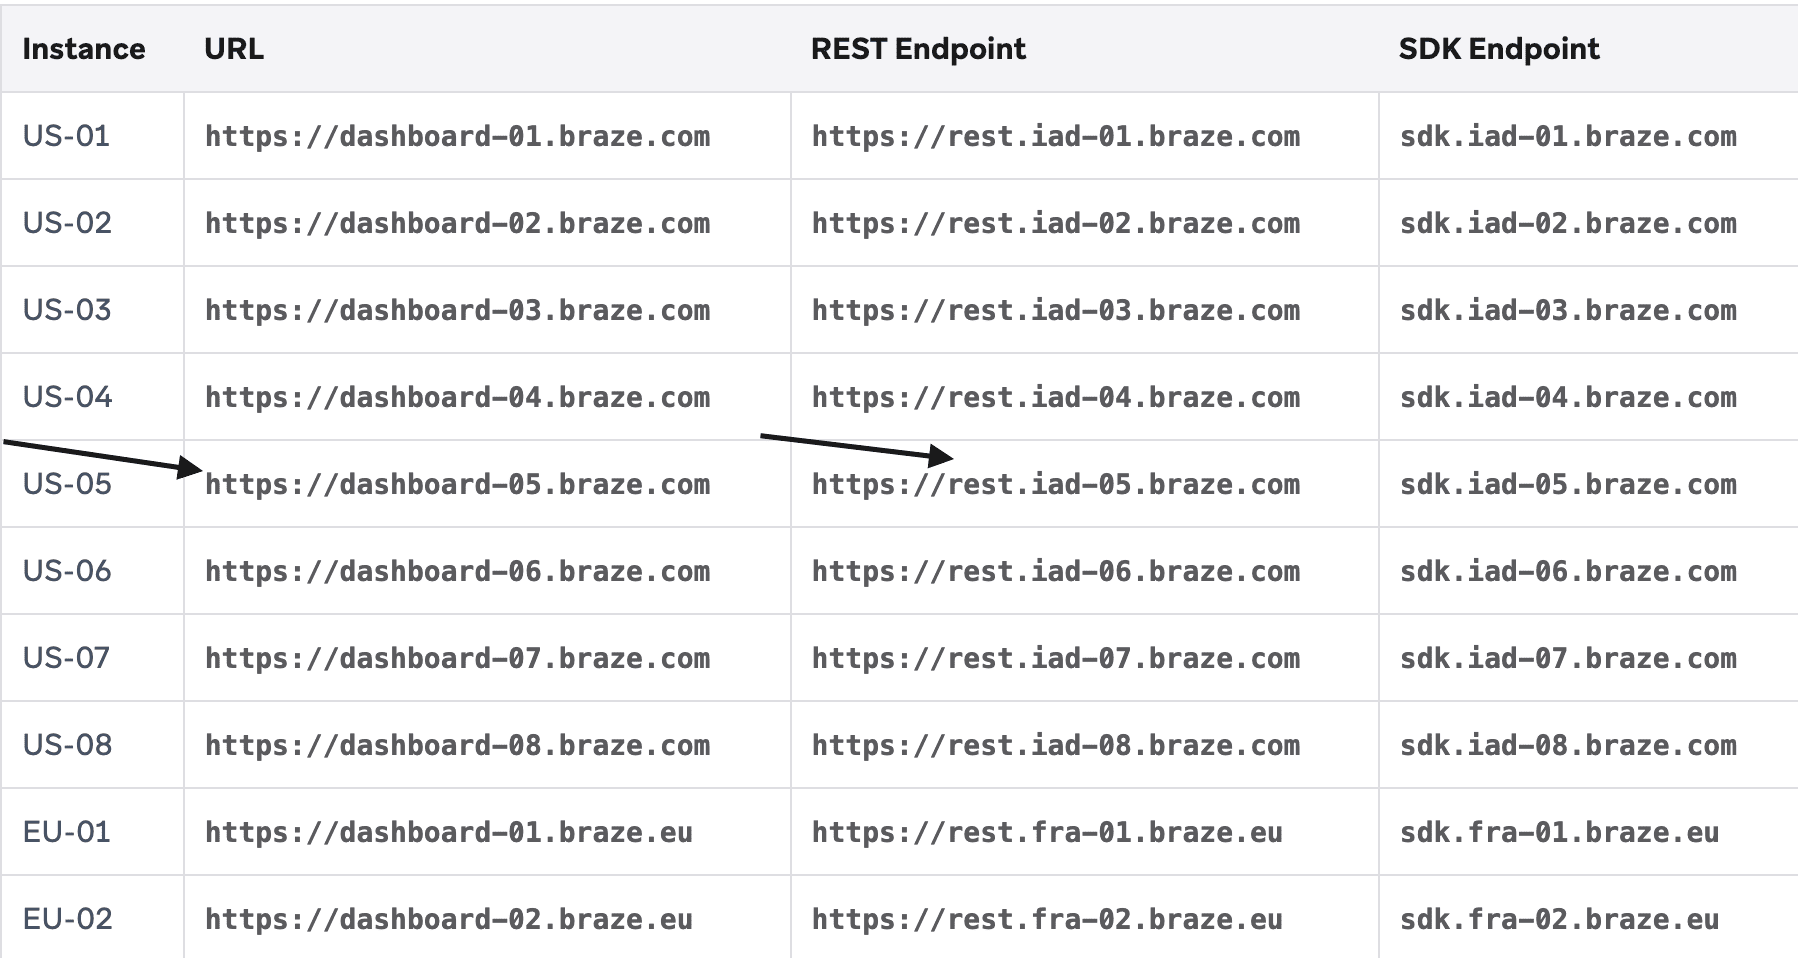Select rest.iad-05.braze.com REST endpoint
This screenshot has height=958, width=1798.
coord(1056,484)
